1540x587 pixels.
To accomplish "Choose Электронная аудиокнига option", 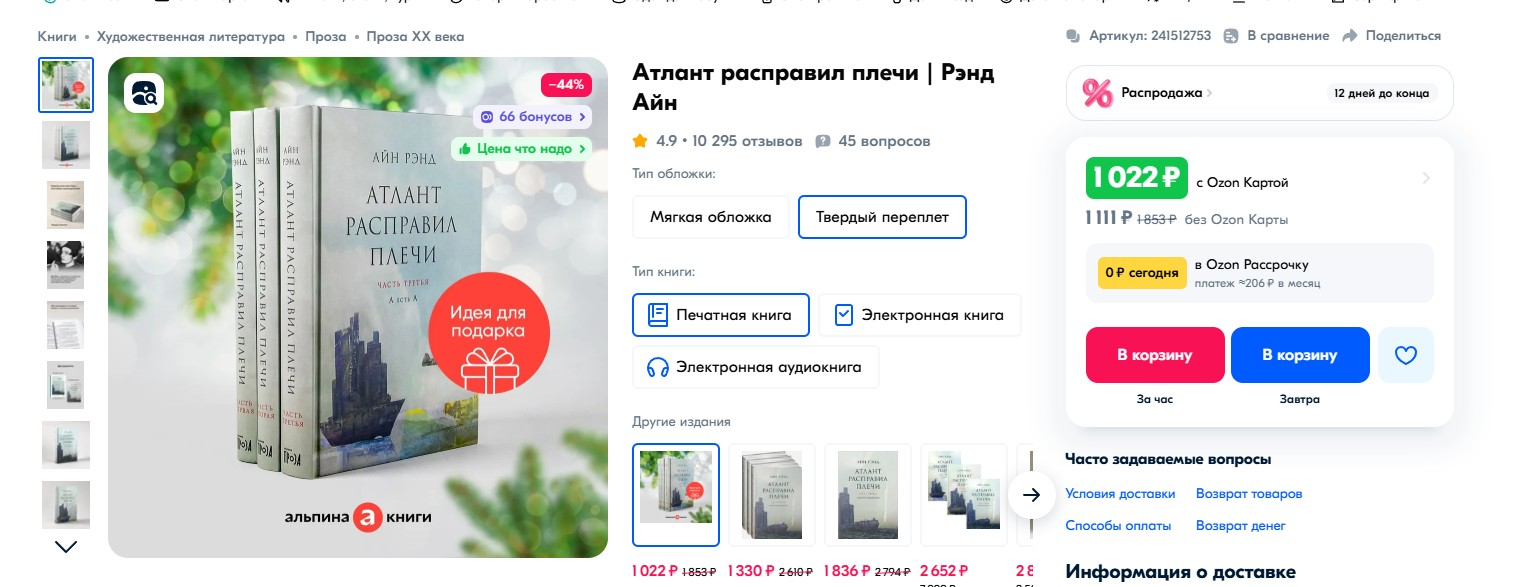I will [755, 367].
